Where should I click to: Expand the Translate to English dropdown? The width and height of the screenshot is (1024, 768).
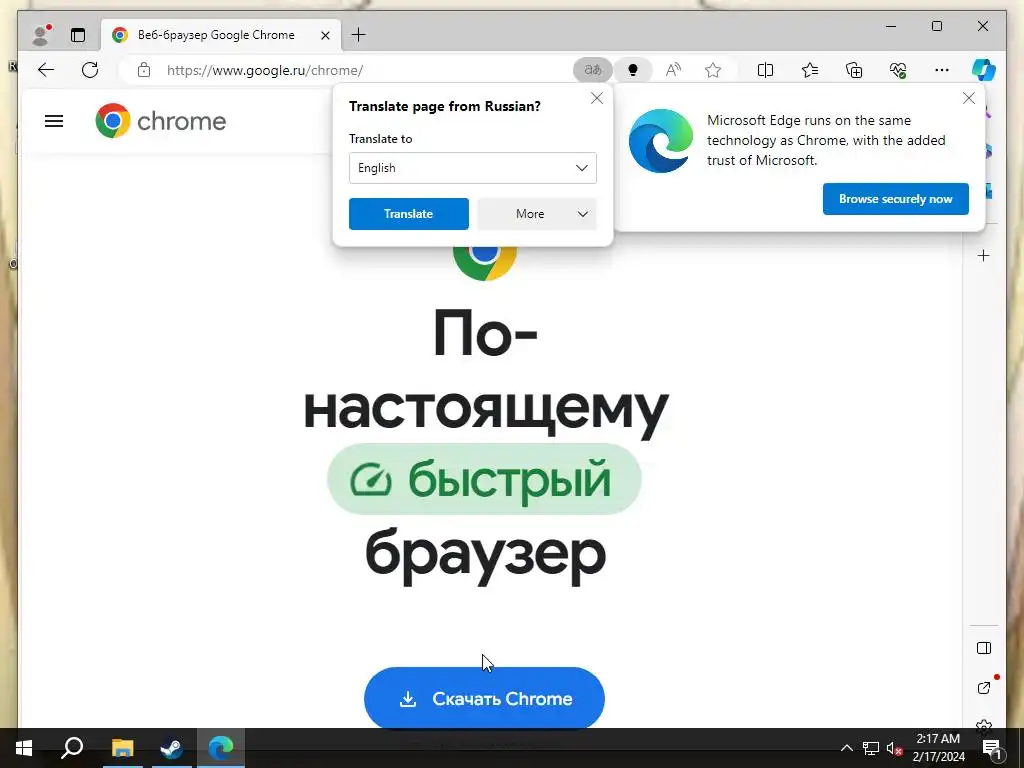[473, 168]
